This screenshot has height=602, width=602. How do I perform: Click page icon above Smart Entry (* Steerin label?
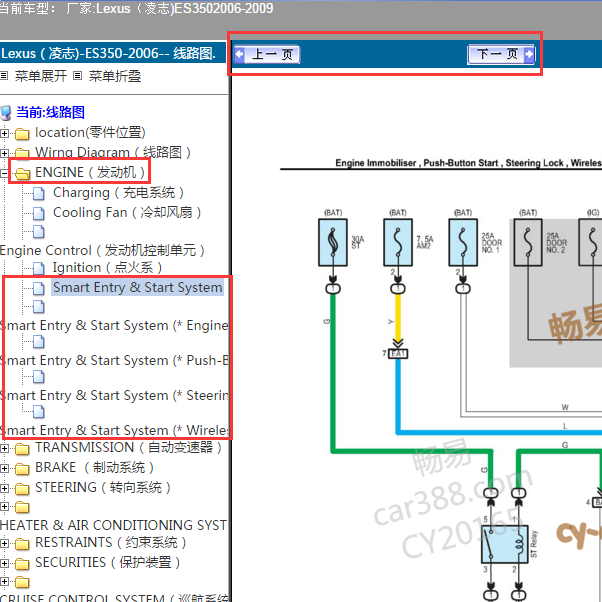point(38,377)
